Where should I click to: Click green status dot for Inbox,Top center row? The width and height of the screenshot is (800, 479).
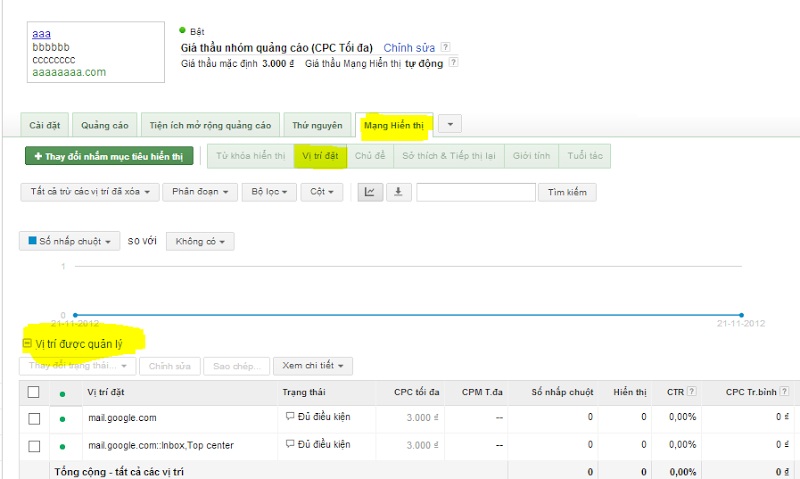[62, 446]
